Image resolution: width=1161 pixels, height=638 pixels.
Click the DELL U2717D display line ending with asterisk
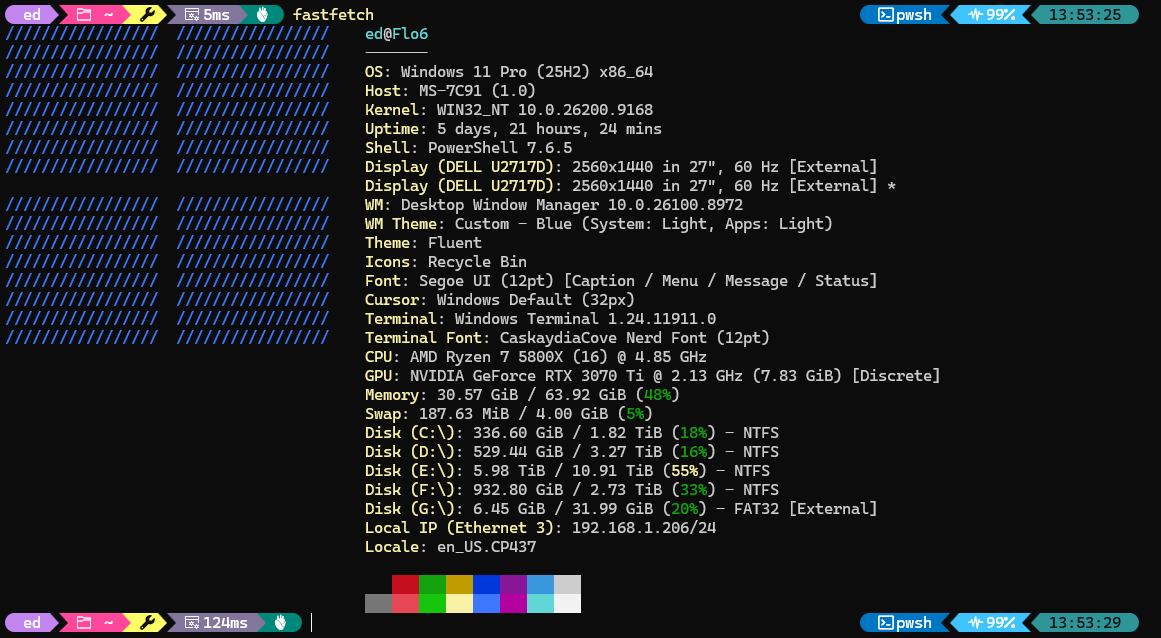[x=630, y=186]
